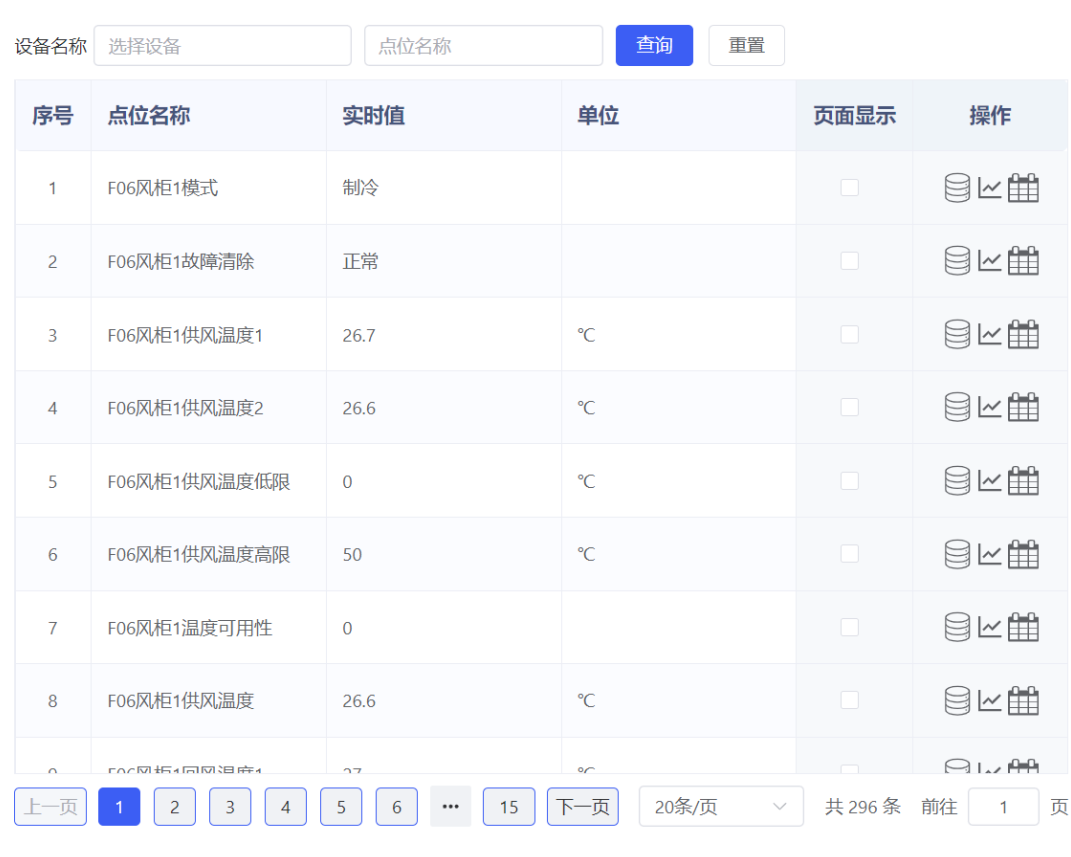1071x857 pixels.
Task: Click the 查询 search button
Action: point(654,46)
